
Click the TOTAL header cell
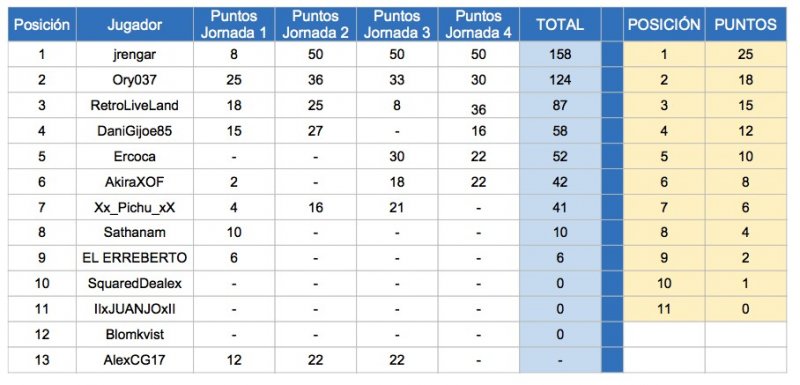[x=560, y=24]
